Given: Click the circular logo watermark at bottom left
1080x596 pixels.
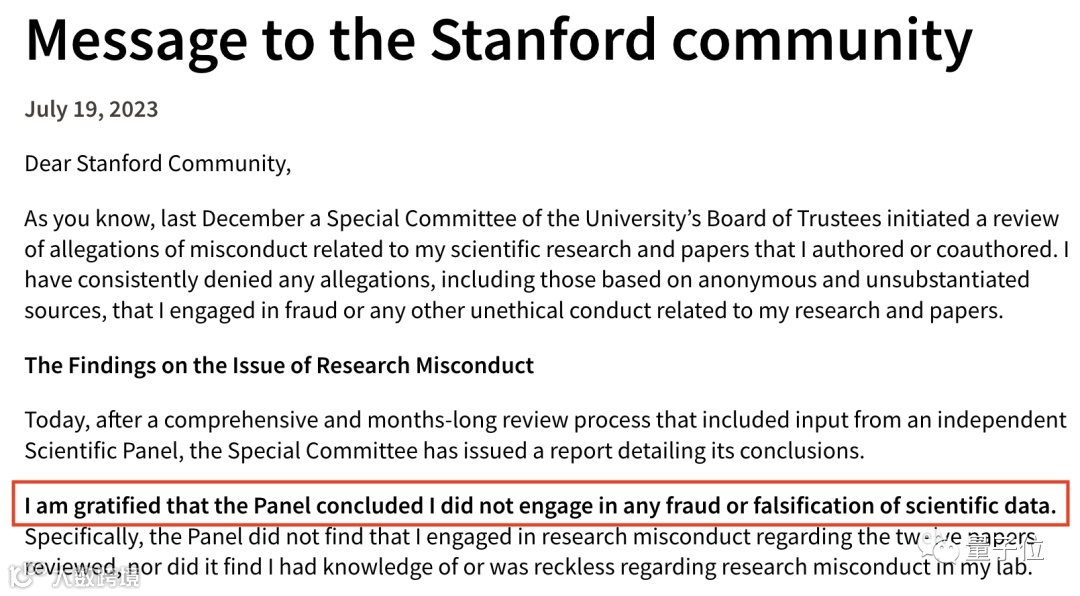Looking at the screenshot, I should (22, 577).
